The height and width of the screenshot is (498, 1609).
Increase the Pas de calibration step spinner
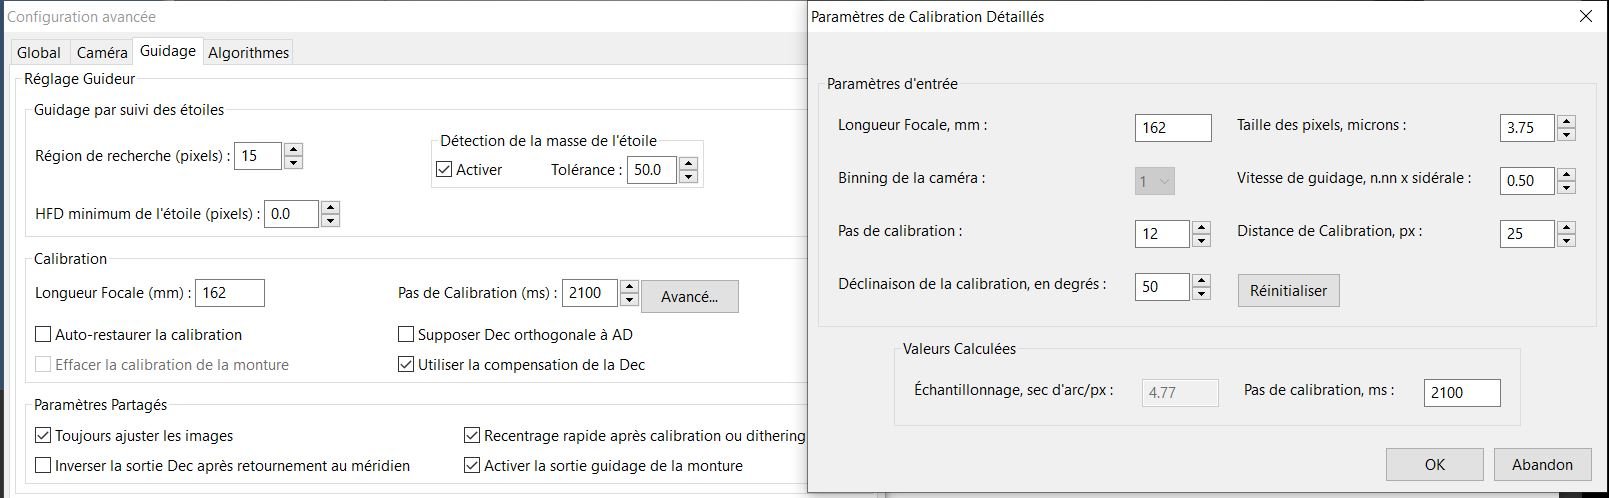(x=1202, y=227)
